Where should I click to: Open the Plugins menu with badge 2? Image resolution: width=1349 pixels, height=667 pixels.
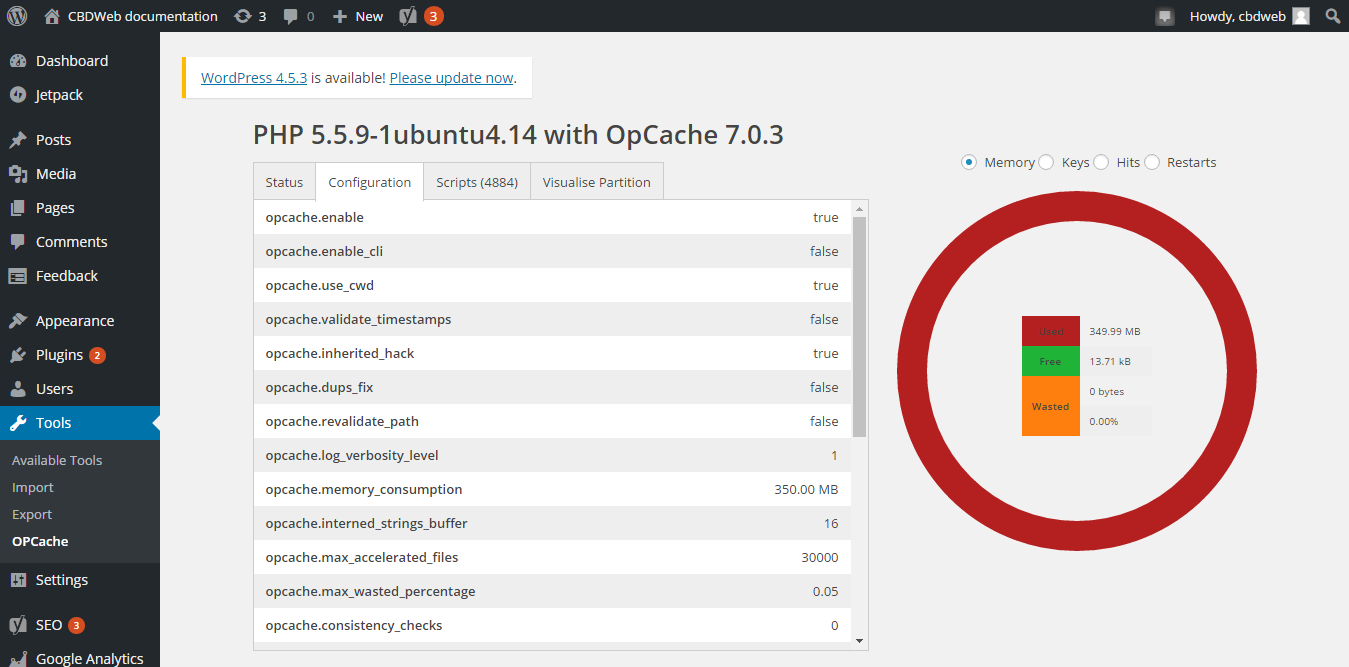click(x=80, y=355)
